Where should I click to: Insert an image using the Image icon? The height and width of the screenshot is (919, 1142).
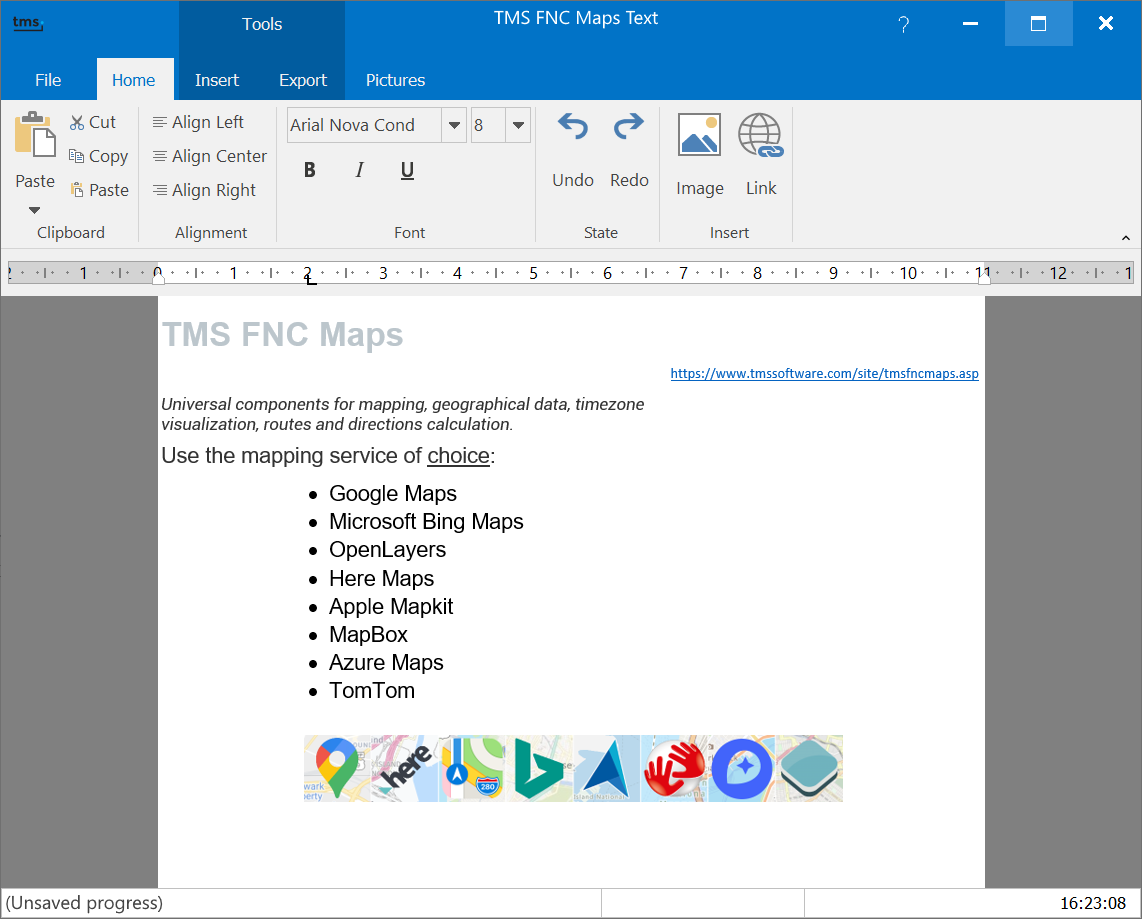click(x=699, y=133)
